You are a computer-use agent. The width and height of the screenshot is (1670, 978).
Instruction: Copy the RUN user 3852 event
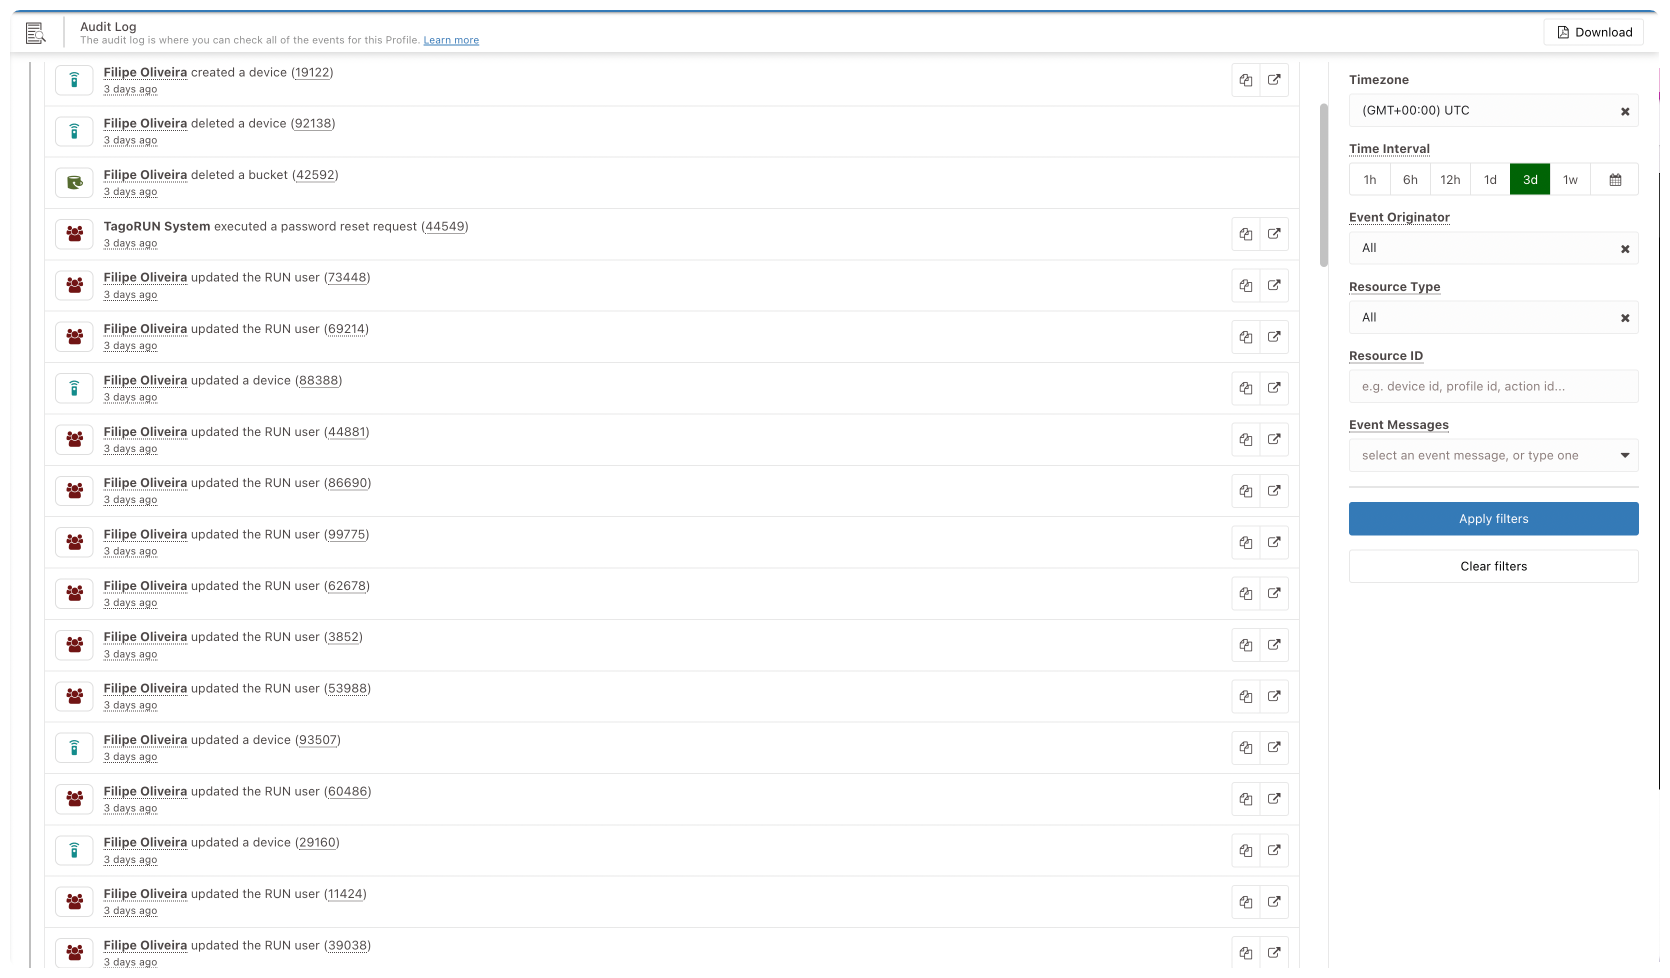tap(1246, 645)
